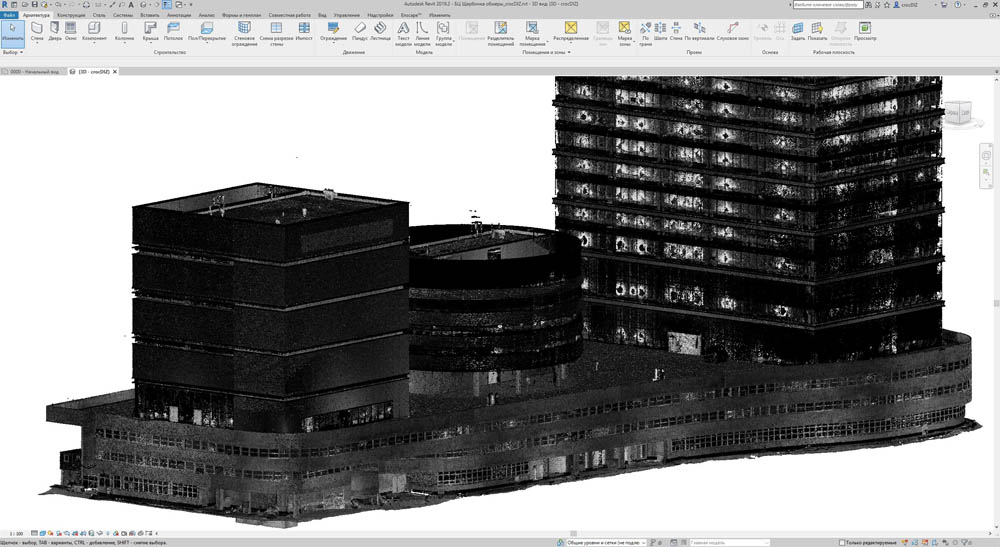Screen dimensions: 1000x547
Task: Click the Revit application logo
Action: coord(5,4)
